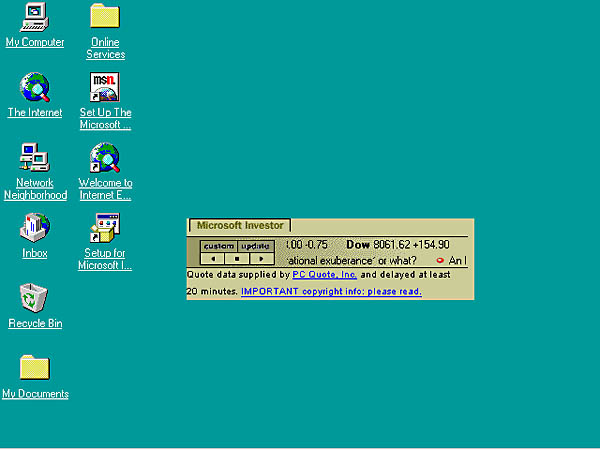Open Welcome to Internet Explorer shortcut
The width and height of the screenshot is (600, 450).
[105, 158]
